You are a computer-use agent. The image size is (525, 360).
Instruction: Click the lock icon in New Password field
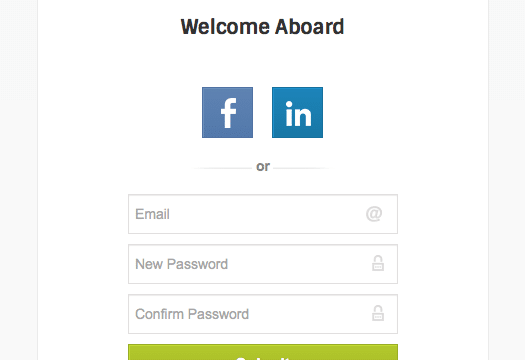coord(378,263)
